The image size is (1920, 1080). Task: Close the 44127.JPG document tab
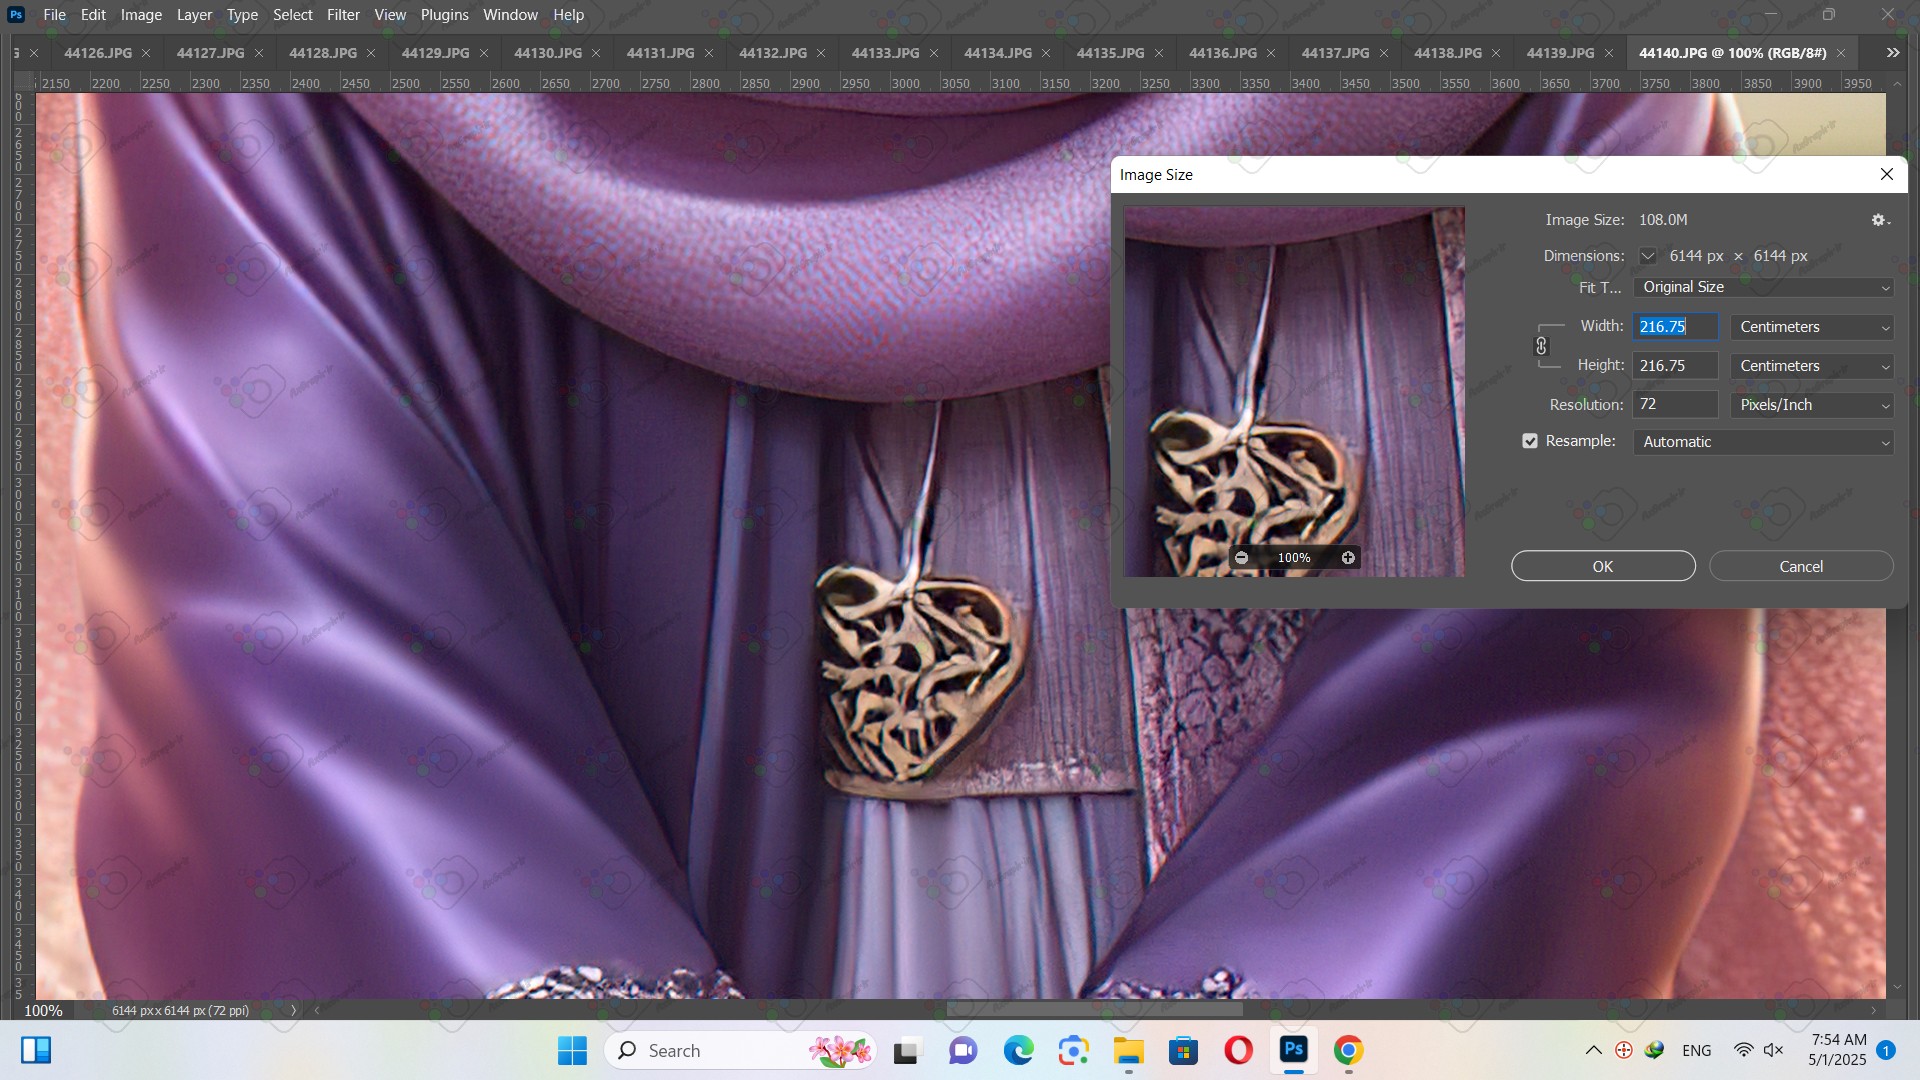[259, 53]
